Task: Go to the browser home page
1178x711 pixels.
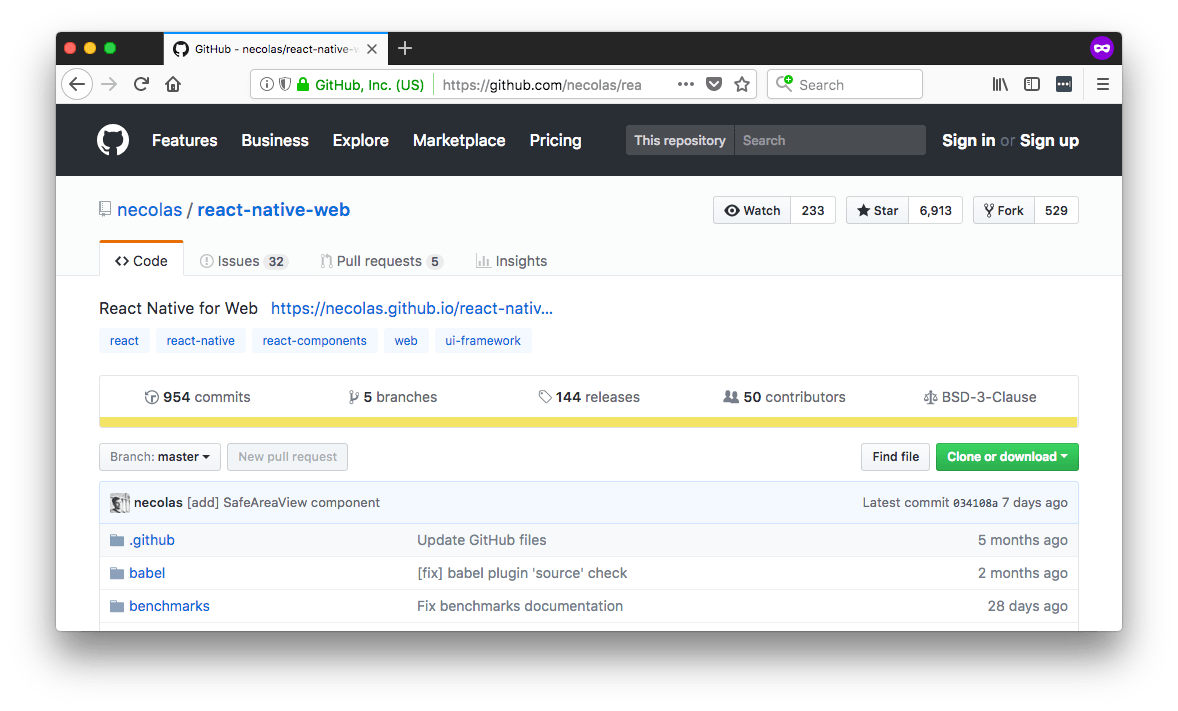Action: (173, 85)
